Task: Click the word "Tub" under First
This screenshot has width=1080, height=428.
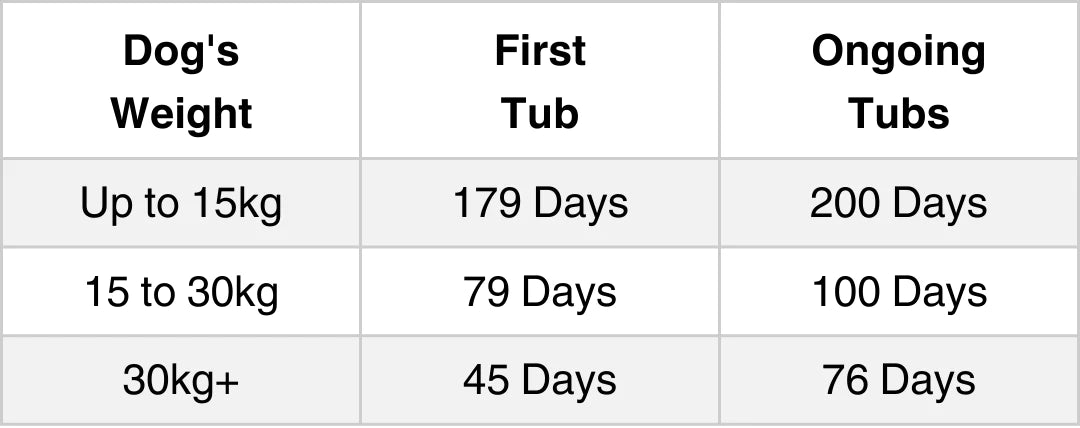Action: [540, 113]
